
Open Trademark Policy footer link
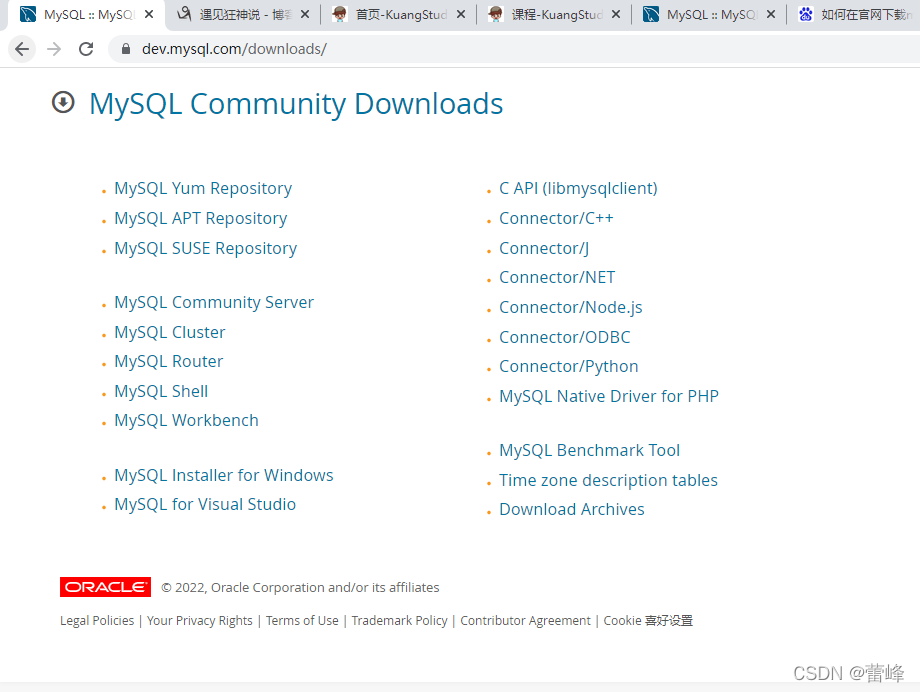400,620
